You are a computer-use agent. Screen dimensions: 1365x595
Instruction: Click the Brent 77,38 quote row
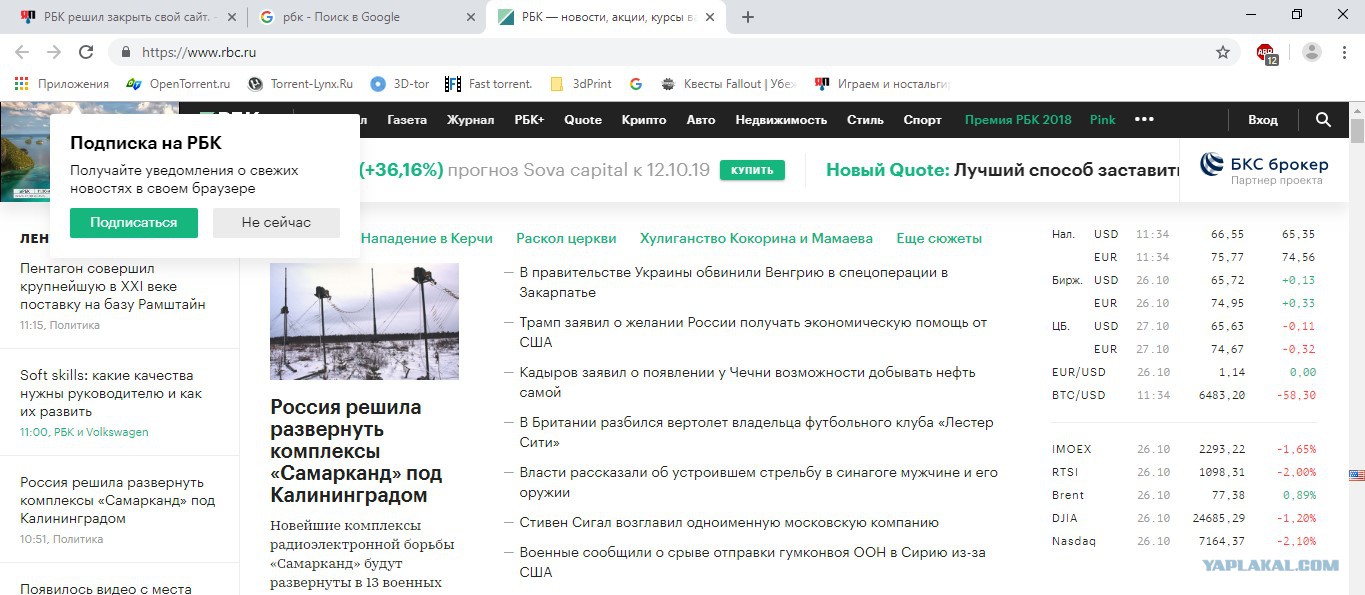click(x=1184, y=495)
